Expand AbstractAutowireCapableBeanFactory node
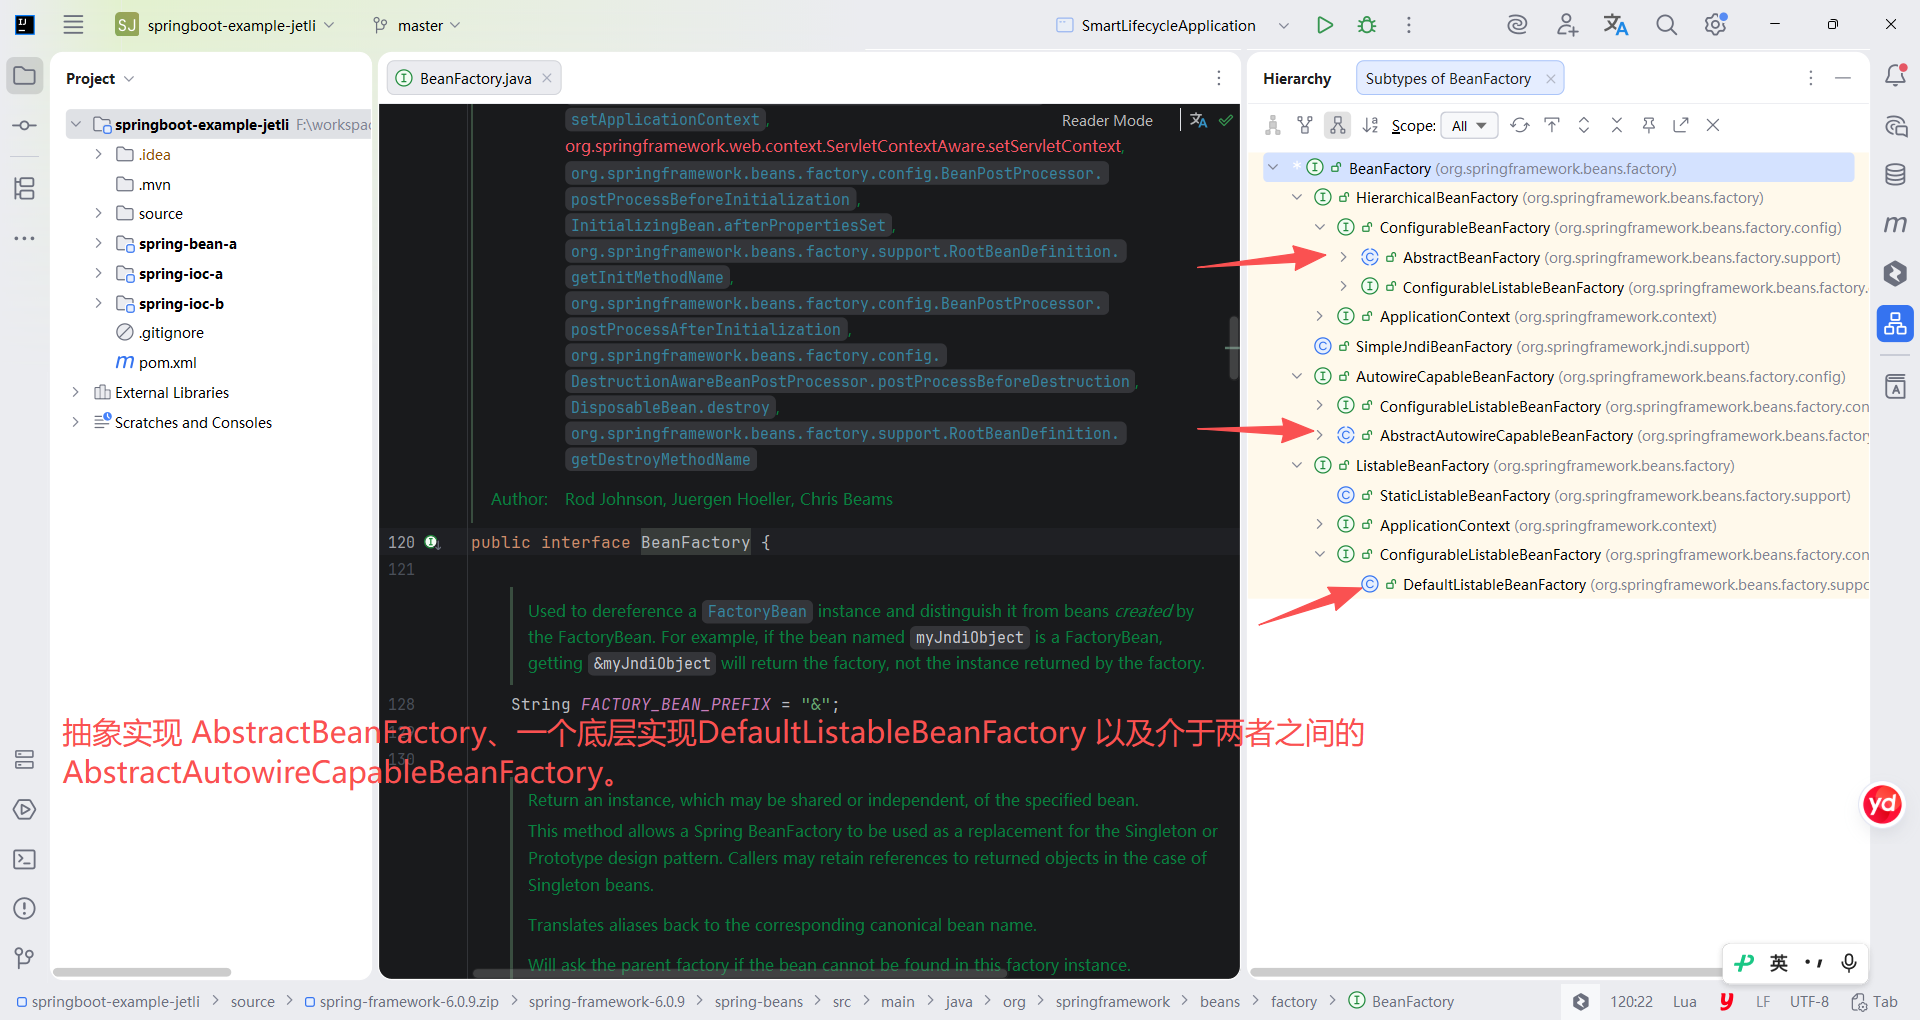The image size is (1920, 1020). [1320, 435]
